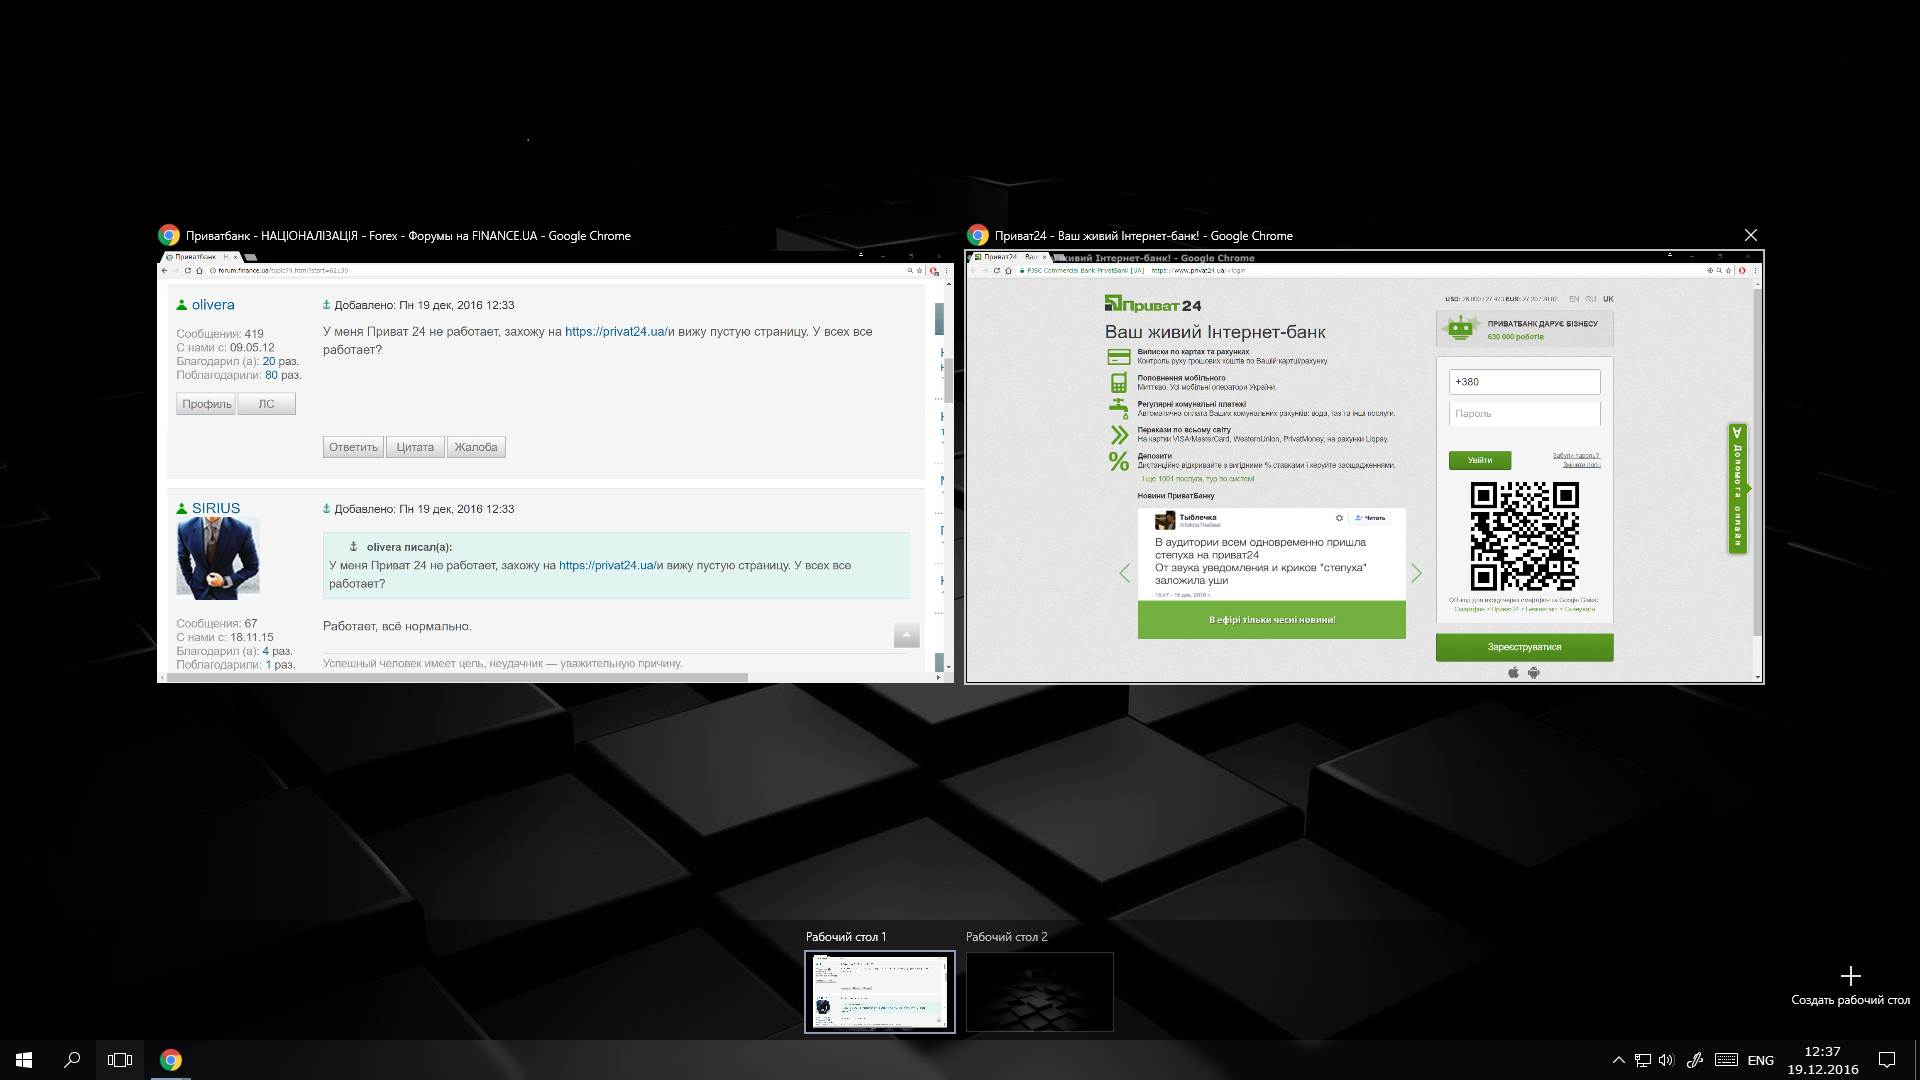Viewport: 1920px width, 1080px height.
Task: Click the Профиль button under olivera
Action: click(206, 404)
